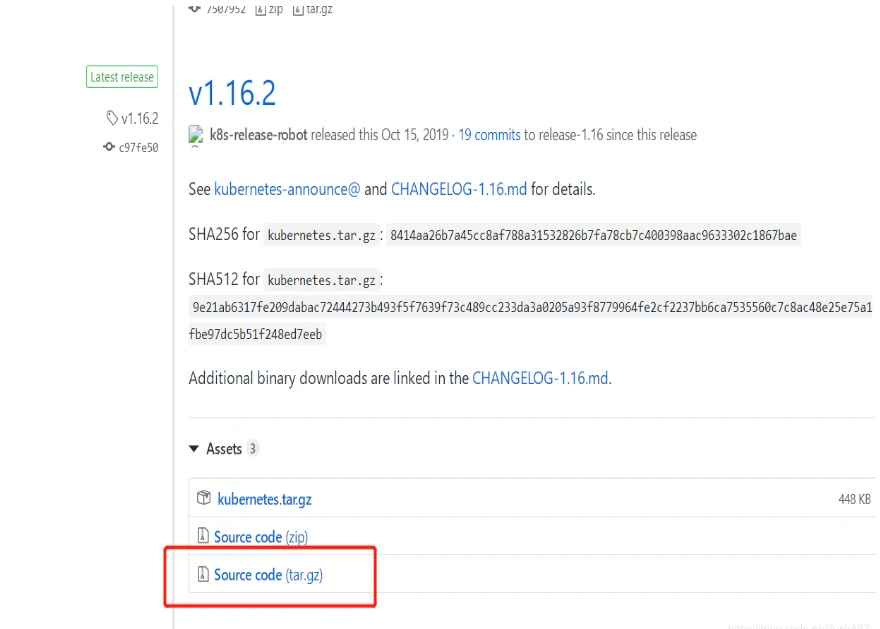Download Source code (zip)

[261, 537]
